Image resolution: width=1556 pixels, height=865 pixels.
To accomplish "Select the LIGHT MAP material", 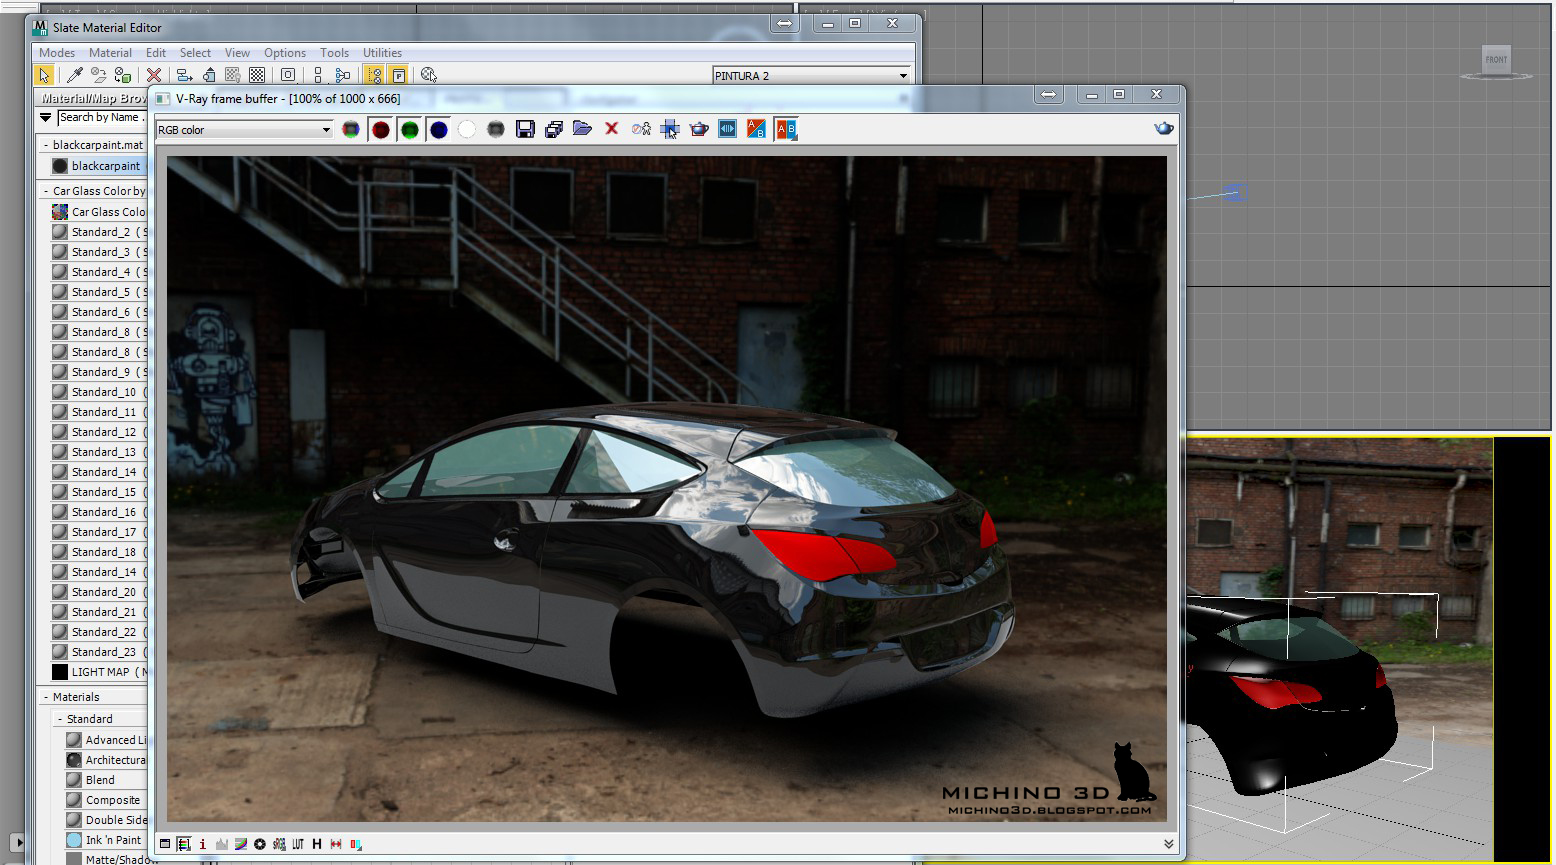I will [99, 672].
